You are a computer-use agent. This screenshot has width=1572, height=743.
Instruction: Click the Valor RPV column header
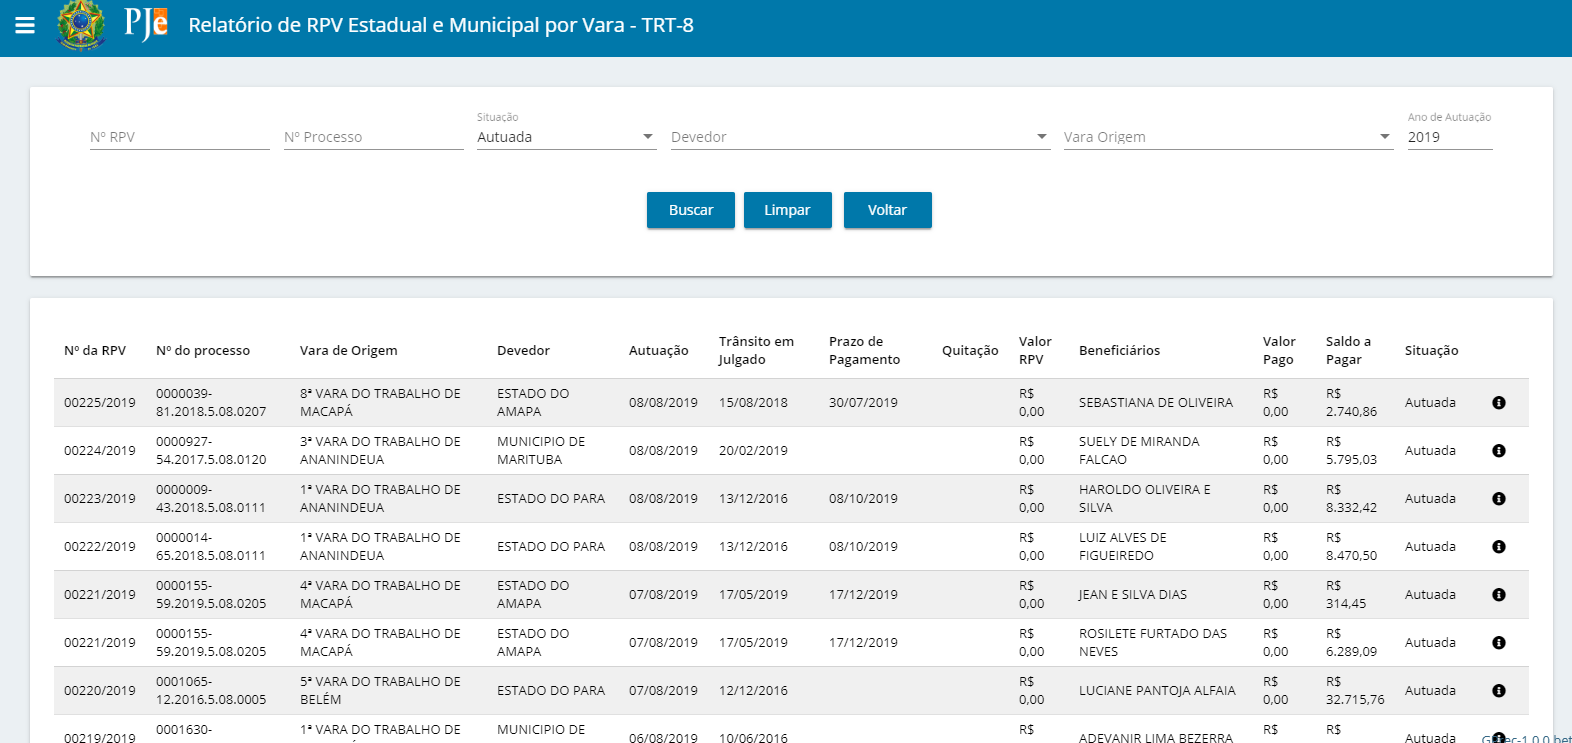(1035, 351)
